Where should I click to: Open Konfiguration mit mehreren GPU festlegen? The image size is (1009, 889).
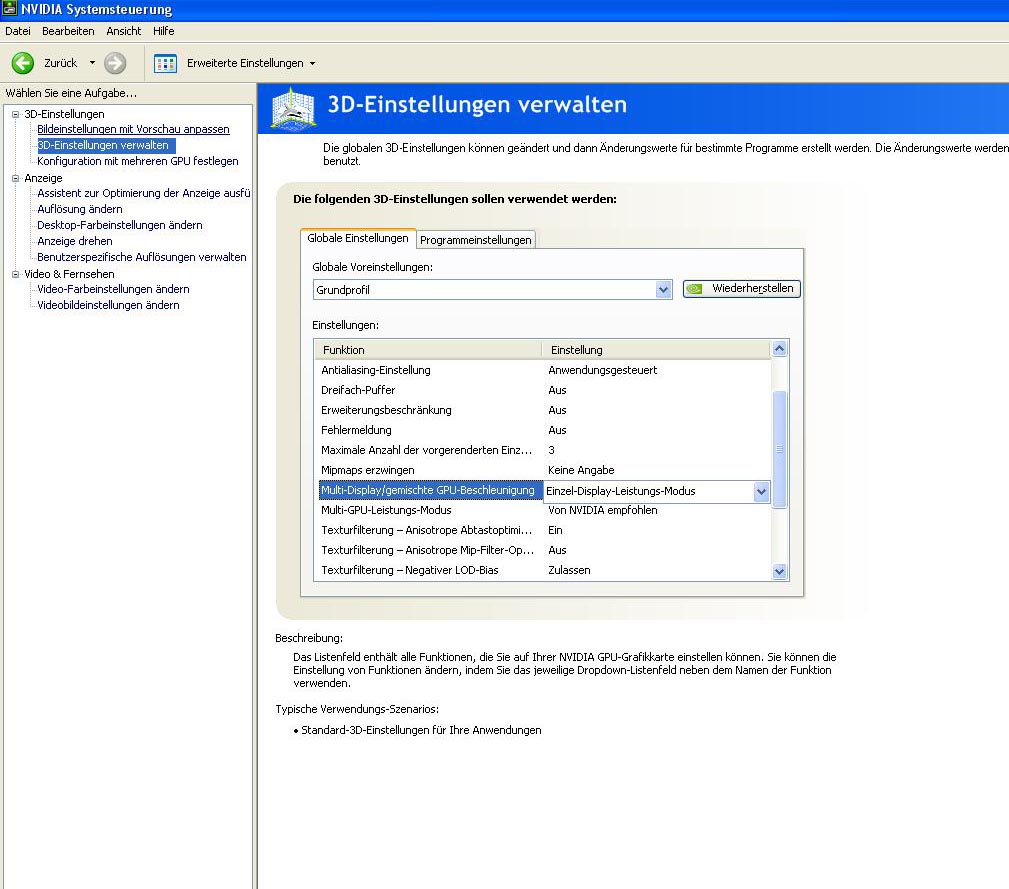point(138,161)
